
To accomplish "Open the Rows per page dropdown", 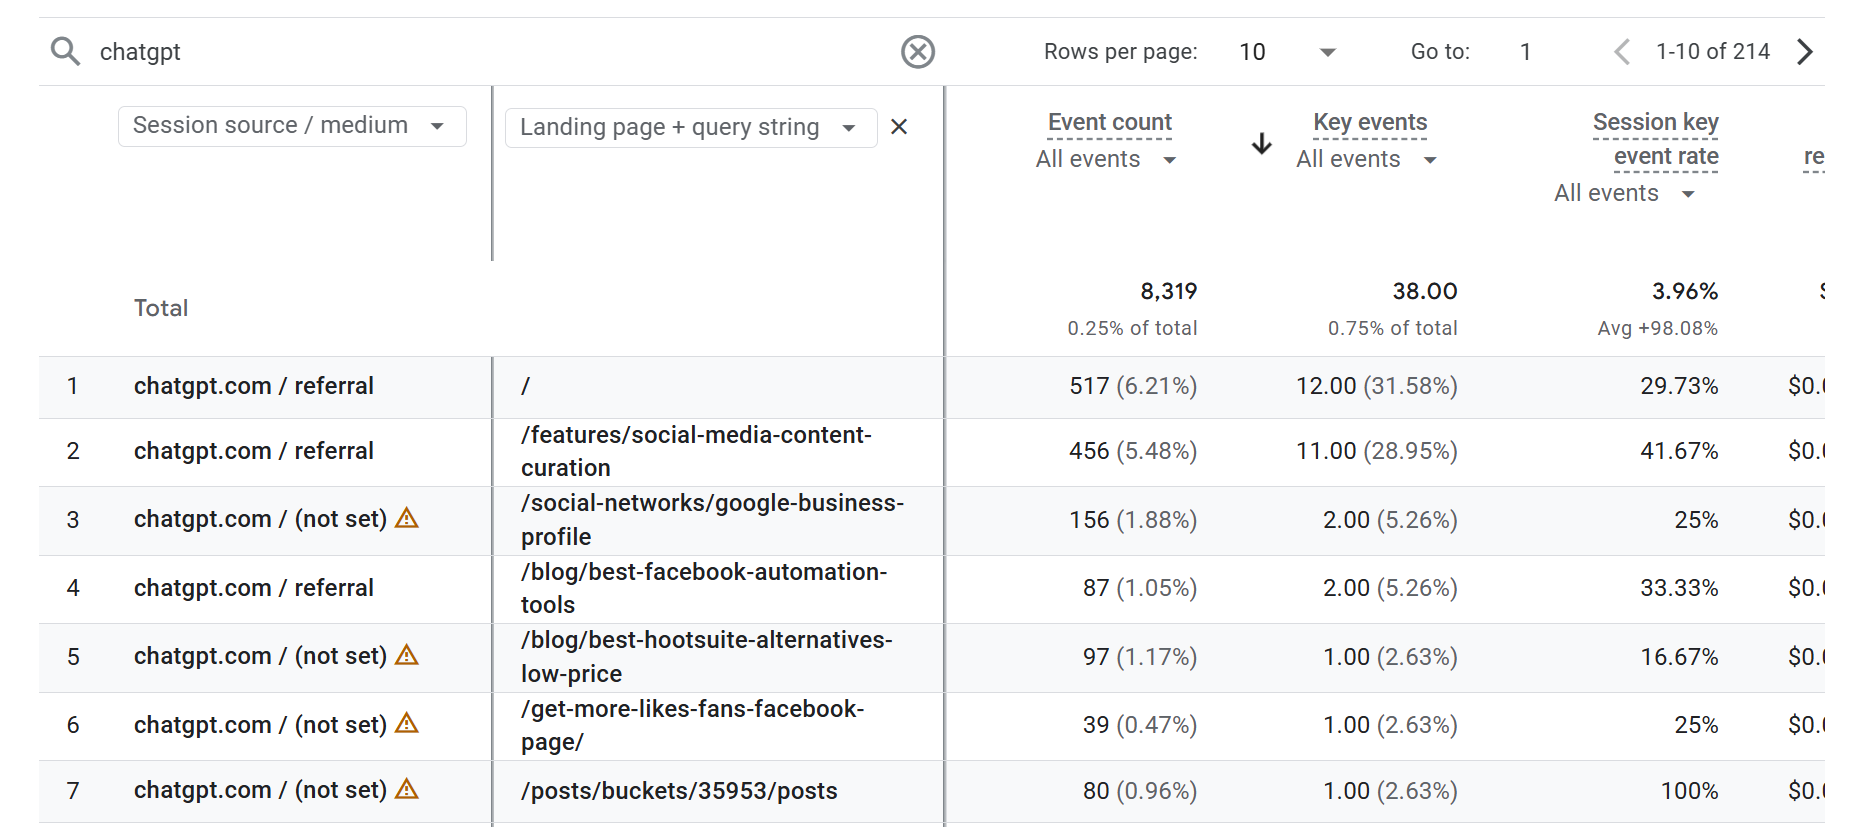I will click(x=1288, y=52).
